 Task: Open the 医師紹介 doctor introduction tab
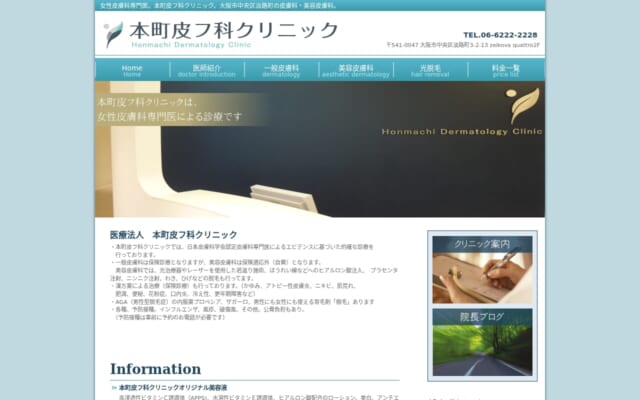207,70
